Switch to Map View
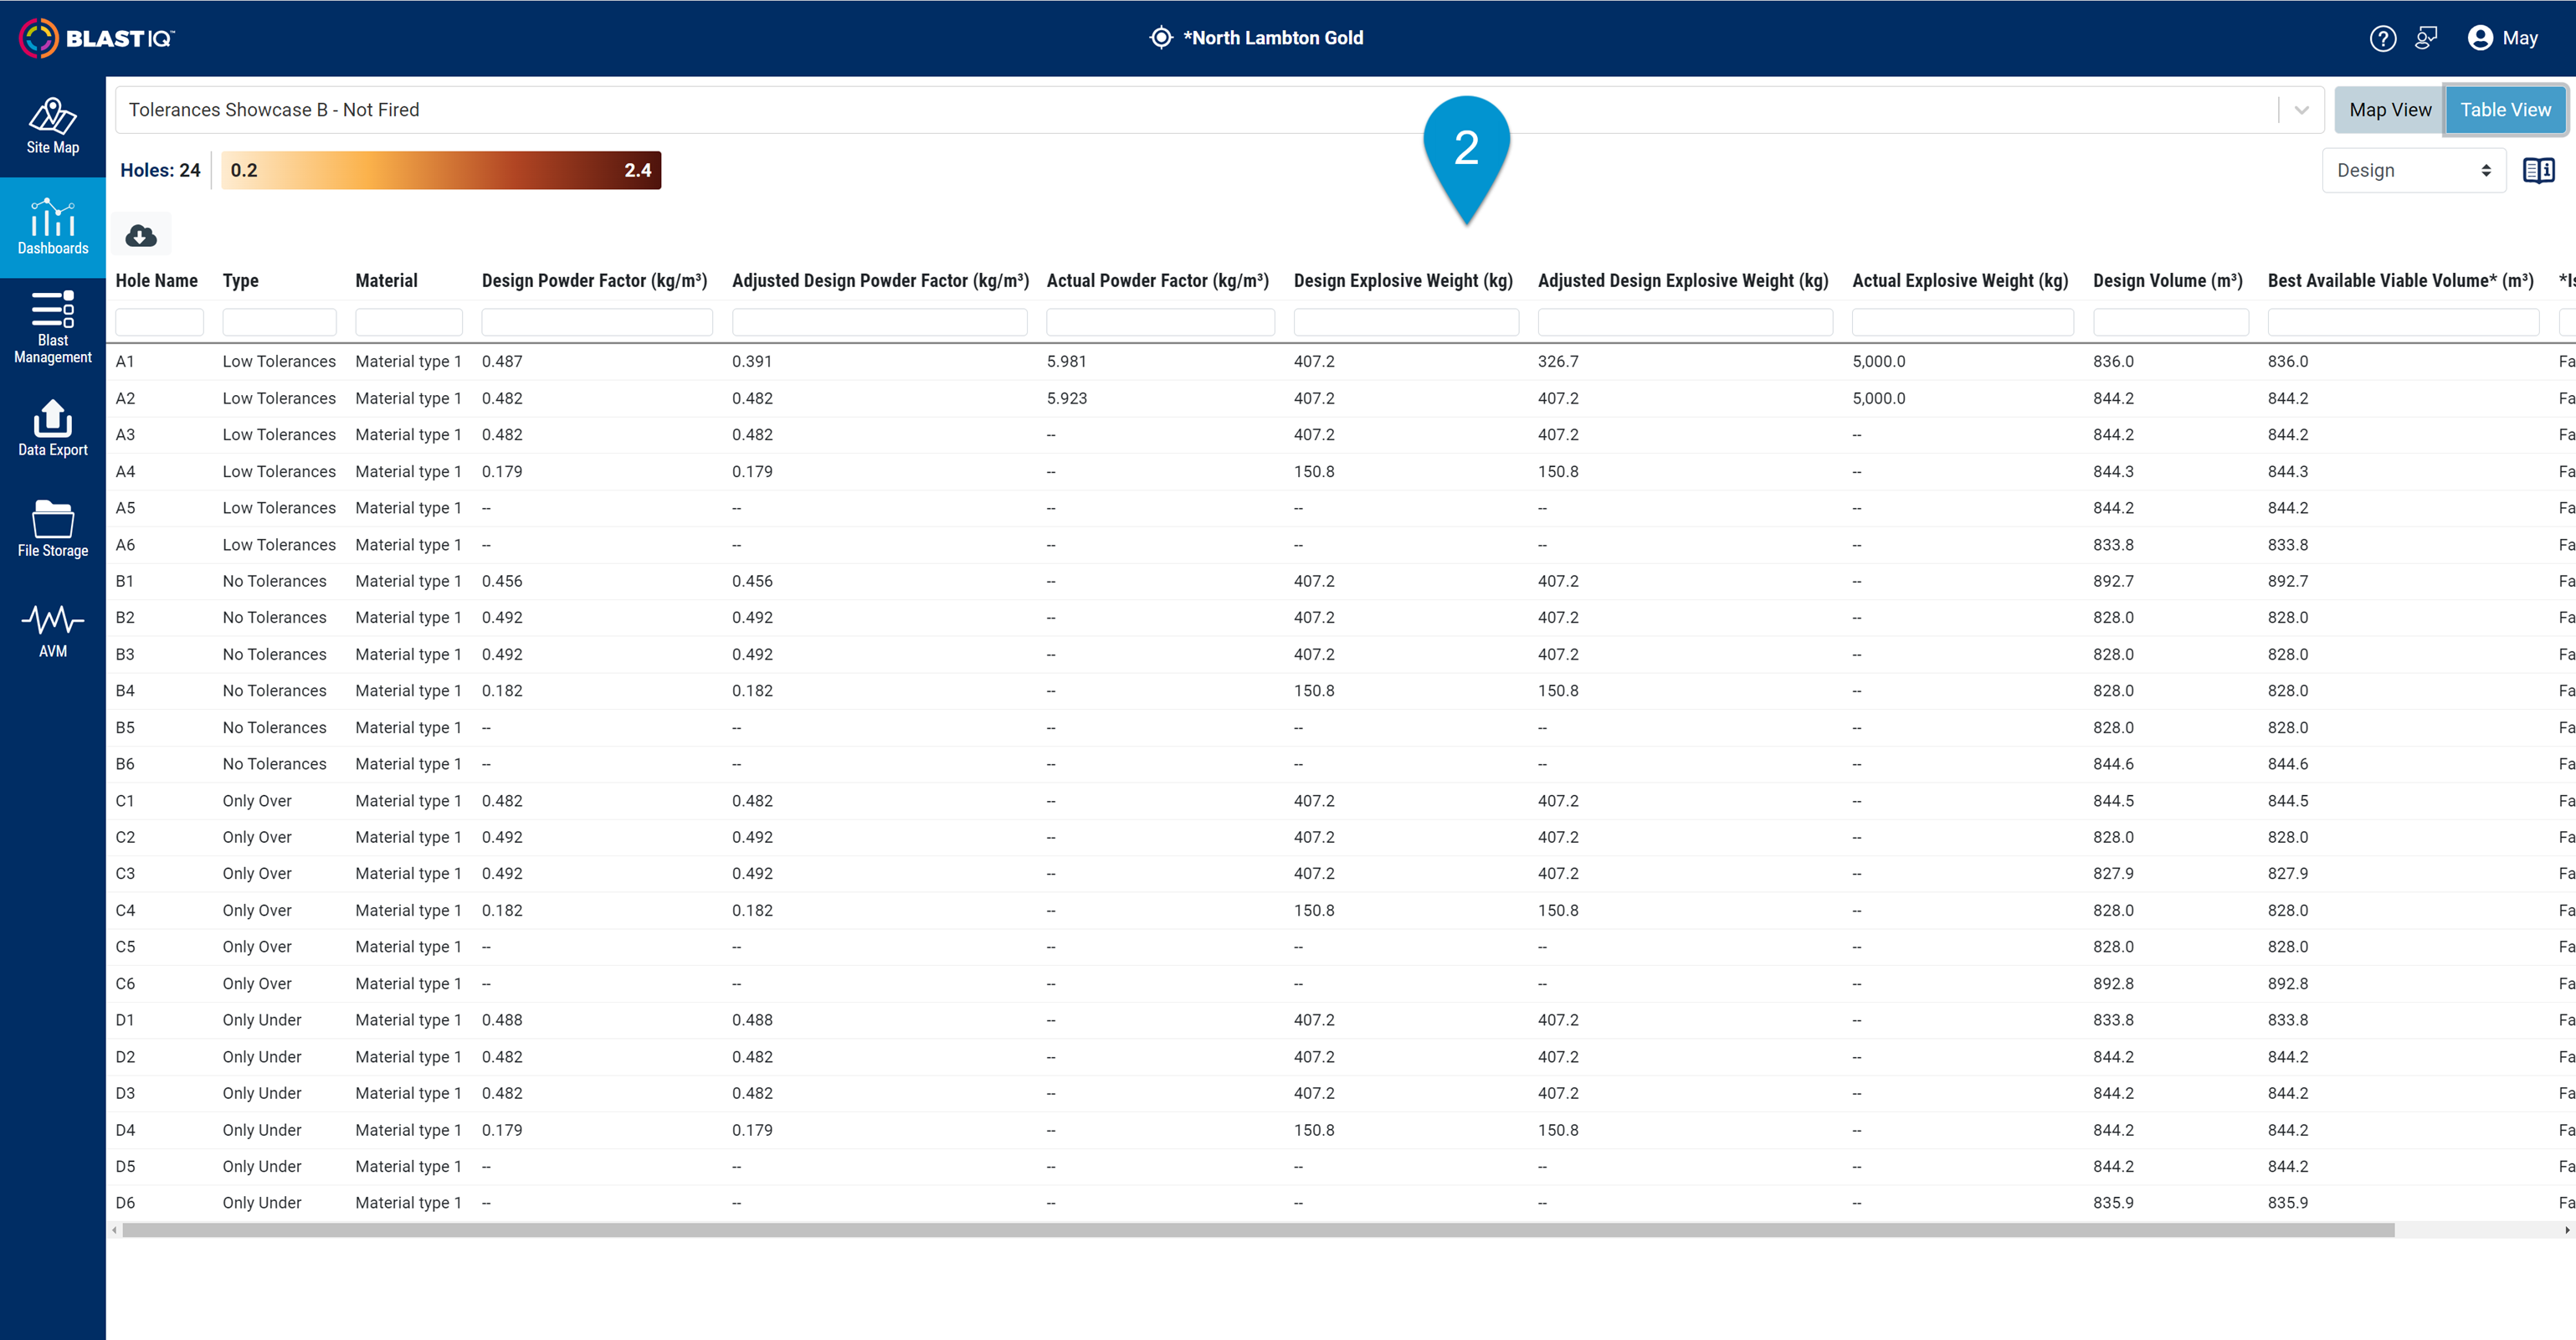The width and height of the screenshot is (2576, 1340). click(x=2389, y=109)
